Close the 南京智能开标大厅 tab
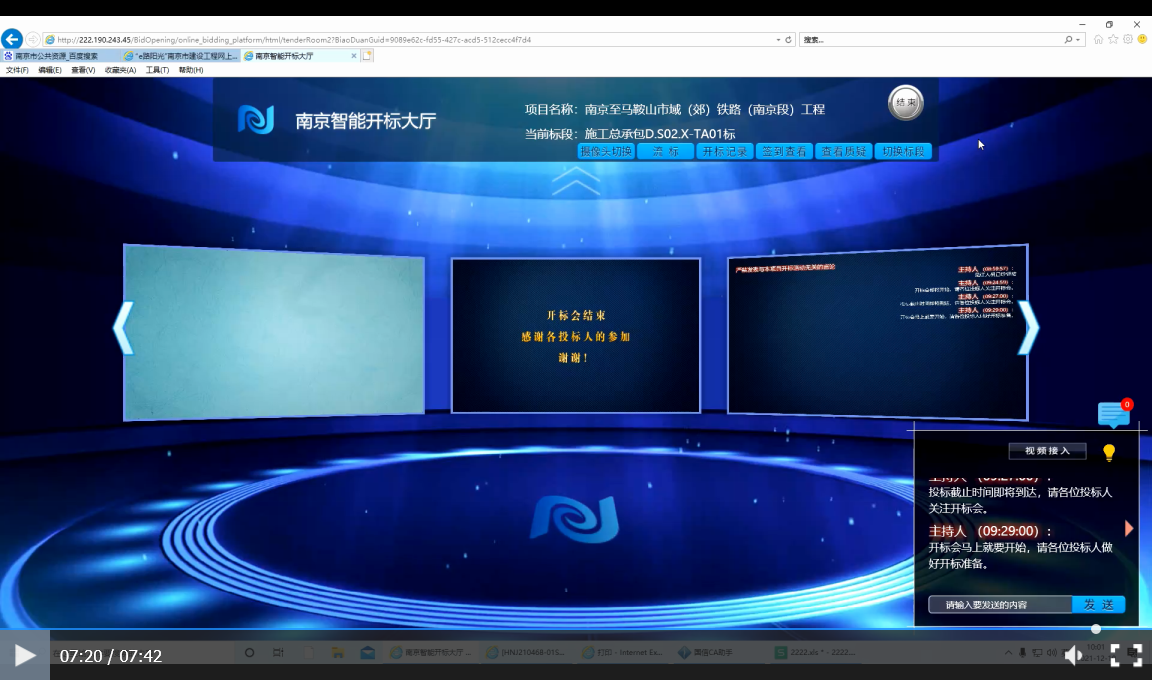 [x=354, y=56]
